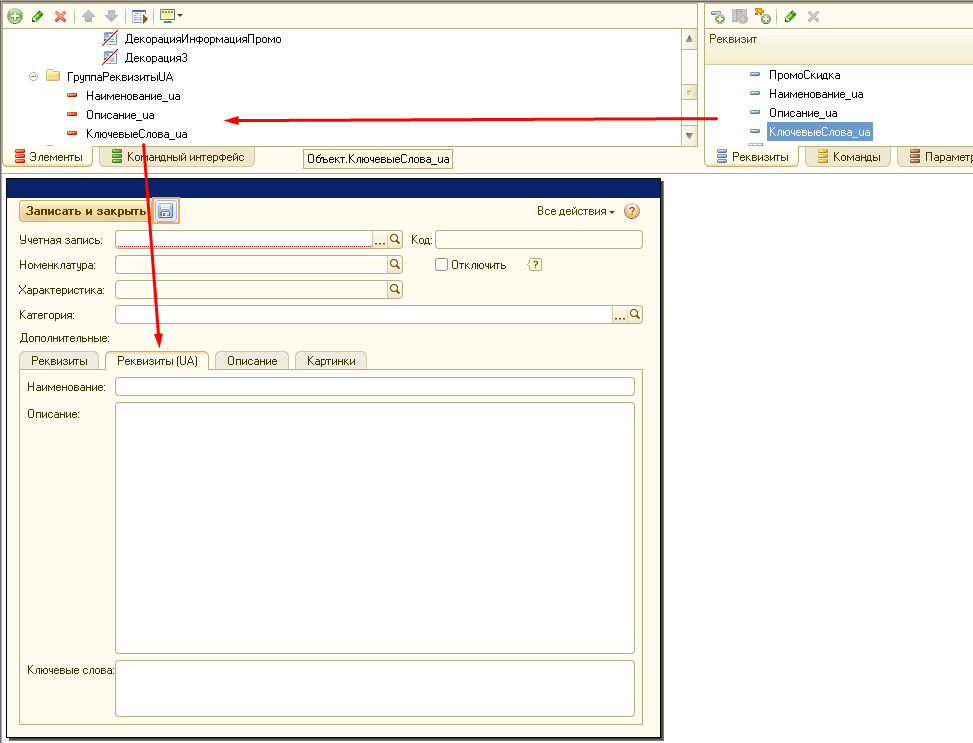The width and height of the screenshot is (973, 743).
Task: Click magnifier icon next to Номенклатура field
Action: [x=395, y=265]
